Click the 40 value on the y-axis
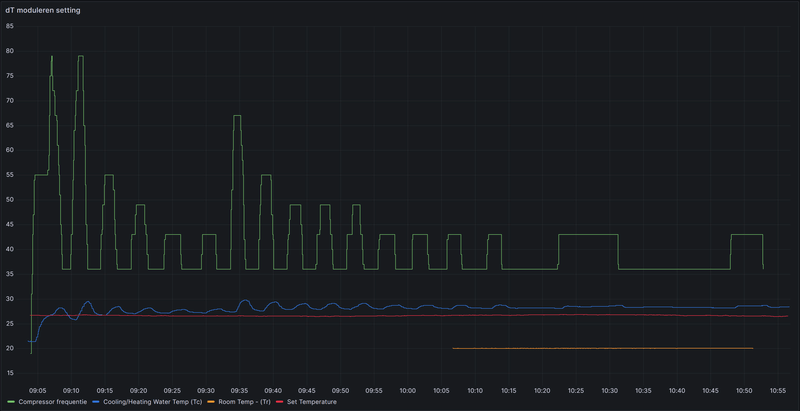The height and width of the screenshot is (411, 800). [9, 249]
